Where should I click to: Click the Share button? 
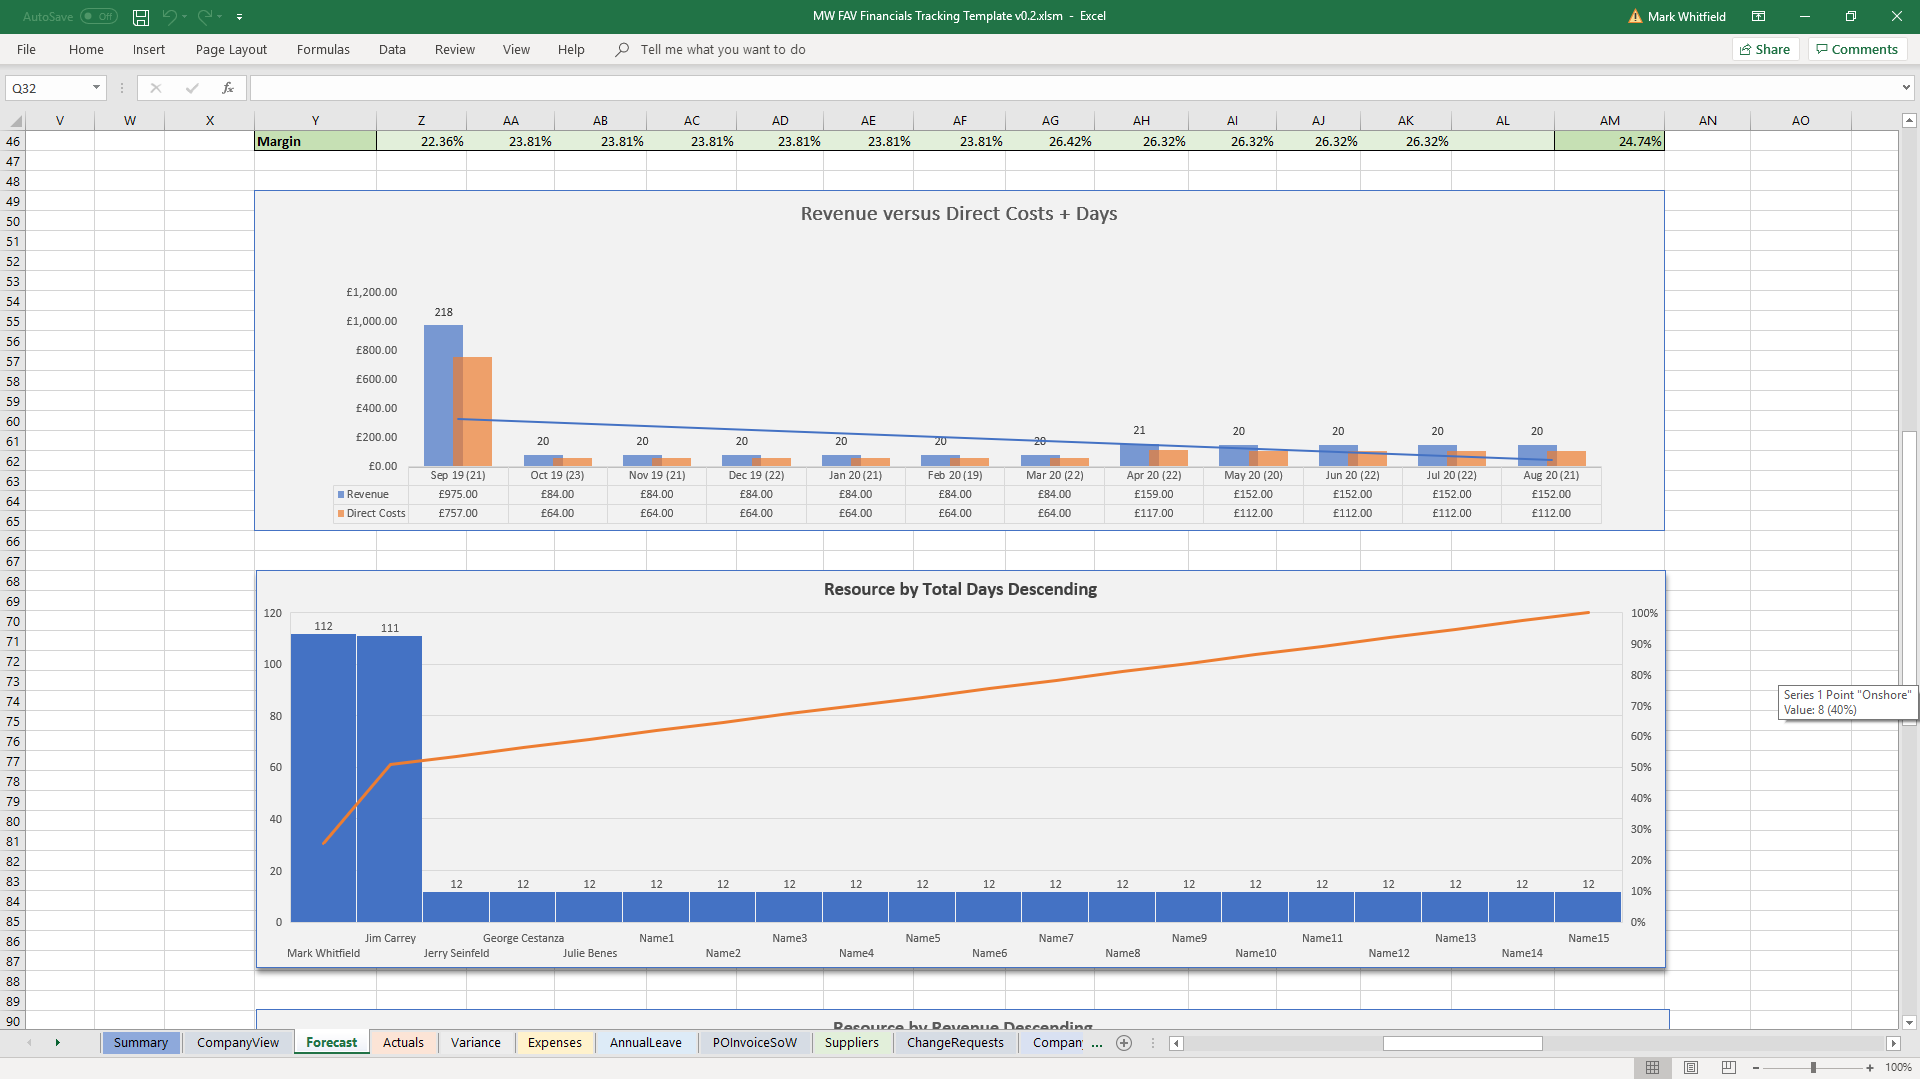click(1765, 49)
